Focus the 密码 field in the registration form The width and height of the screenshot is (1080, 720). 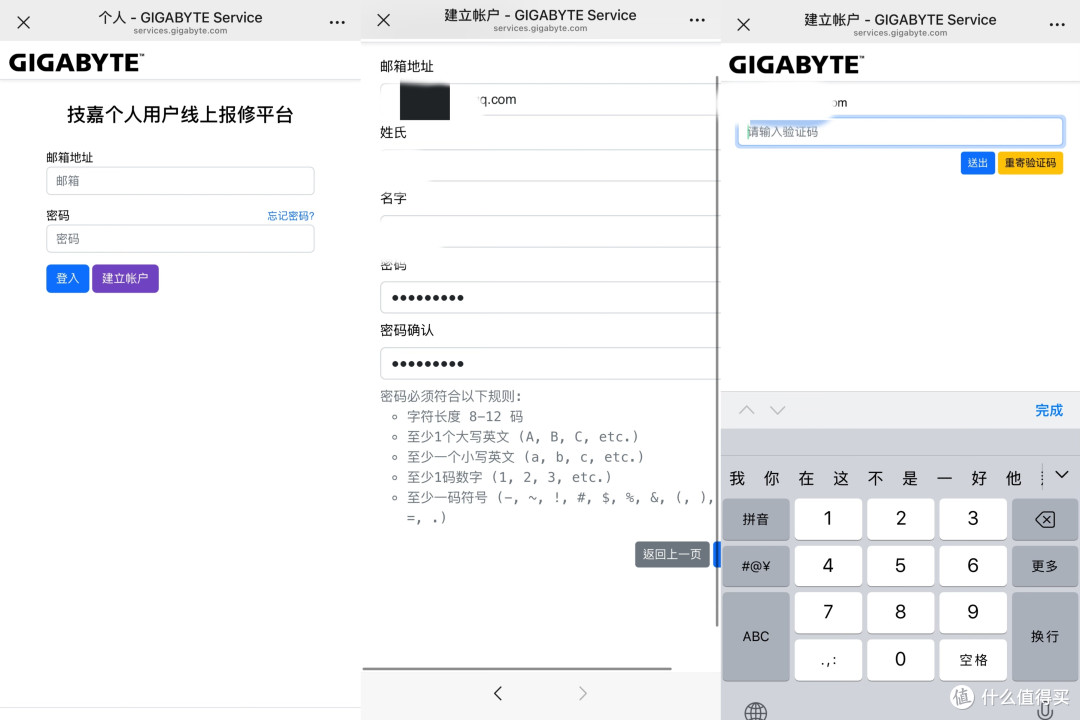coord(550,298)
